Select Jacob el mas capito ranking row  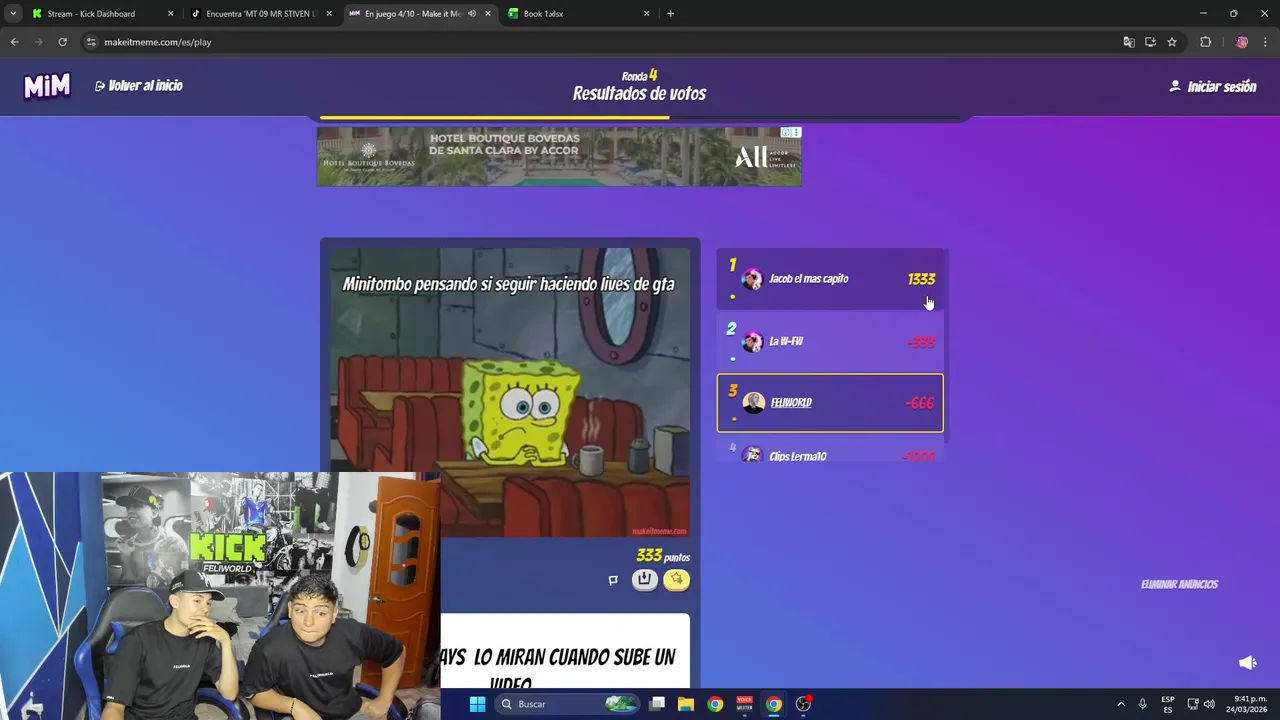(830, 279)
